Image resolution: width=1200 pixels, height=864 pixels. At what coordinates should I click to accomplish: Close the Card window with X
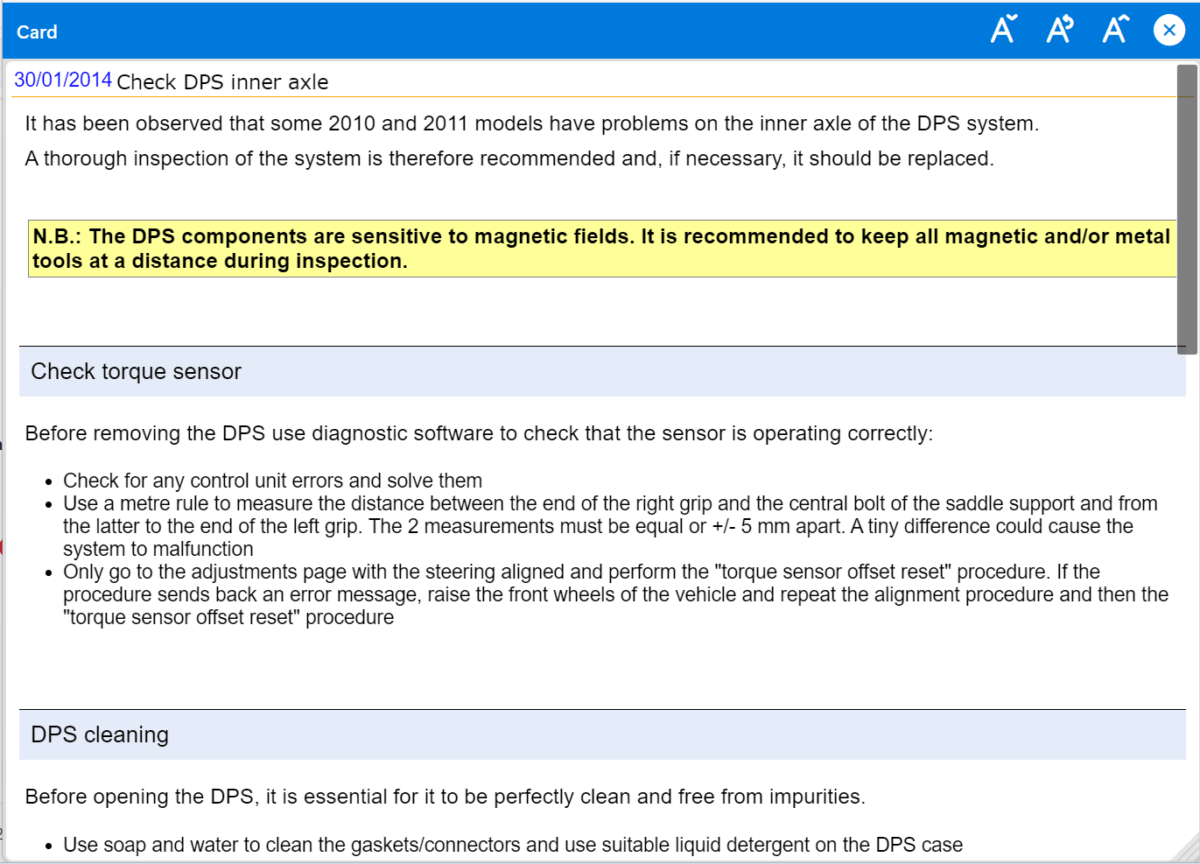click(x=1169, y=31)
